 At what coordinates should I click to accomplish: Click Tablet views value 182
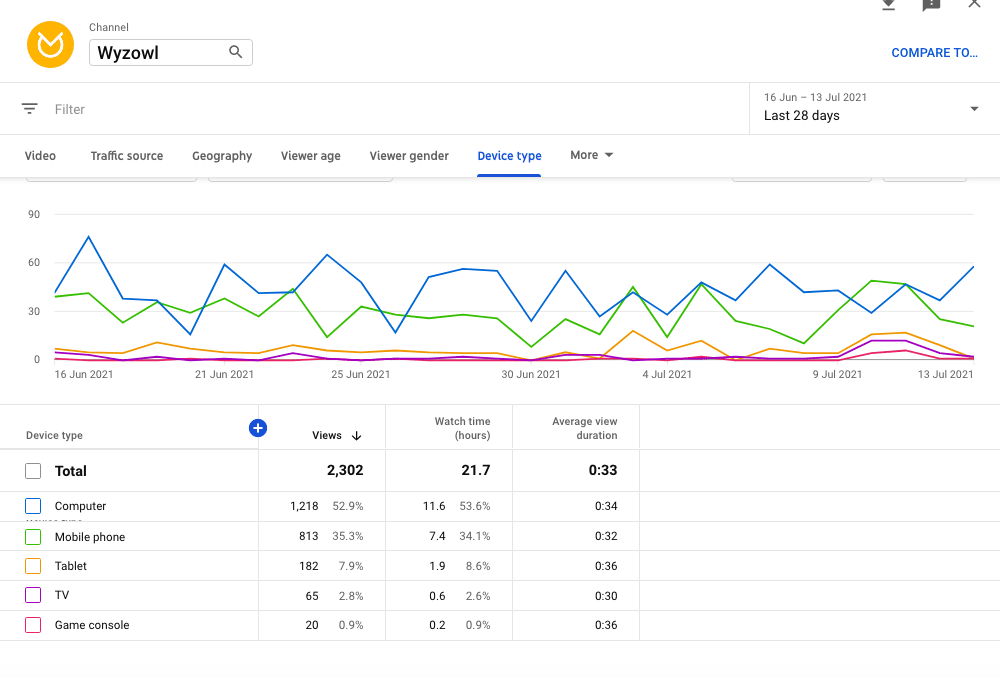click(x=309, y=566)
